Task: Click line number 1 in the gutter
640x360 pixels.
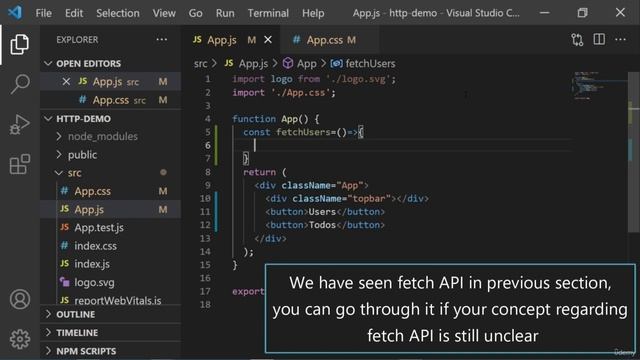Action: pos(208,79)
